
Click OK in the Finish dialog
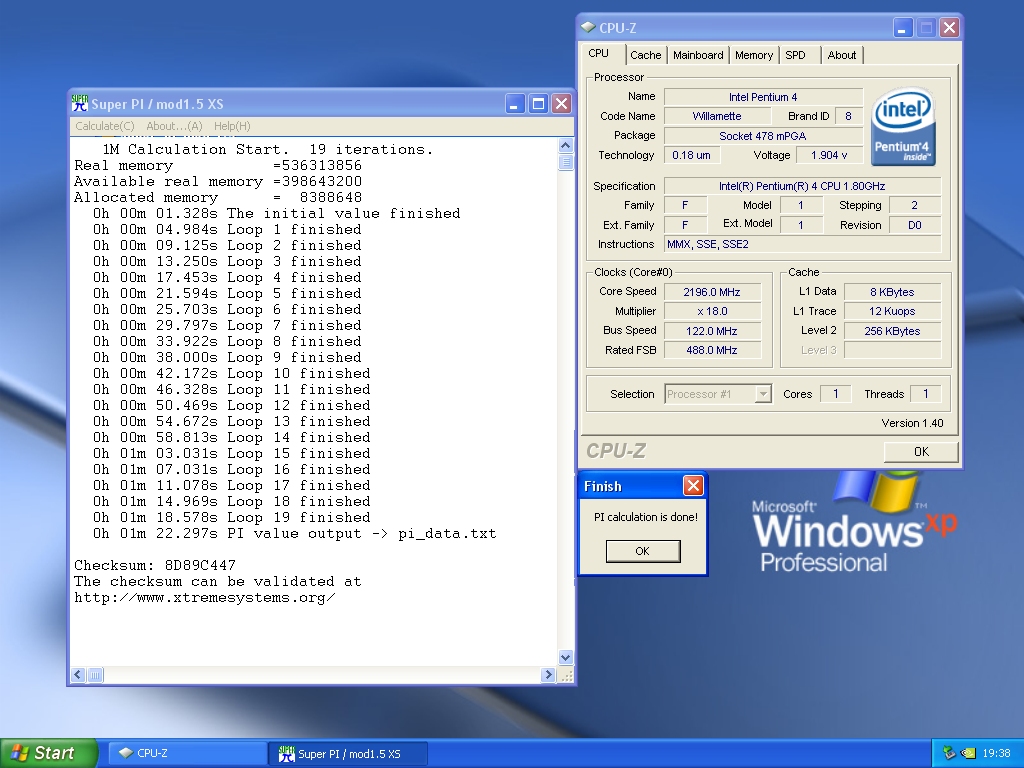[x=643, y=551]
